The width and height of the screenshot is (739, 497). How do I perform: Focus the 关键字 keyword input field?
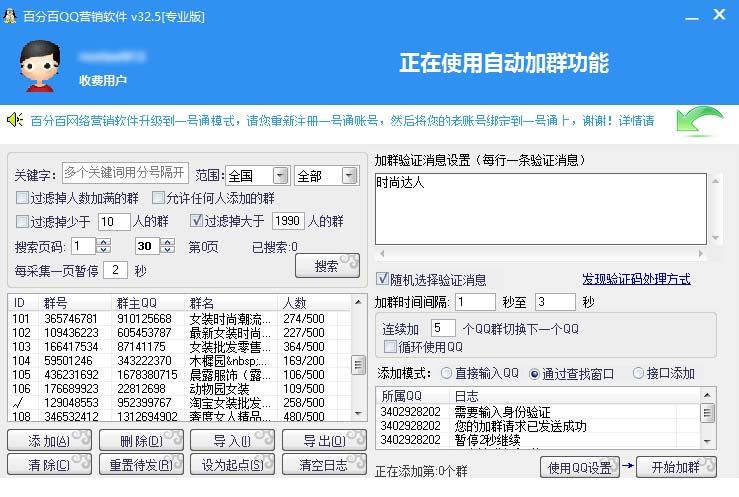click(125, 172)
